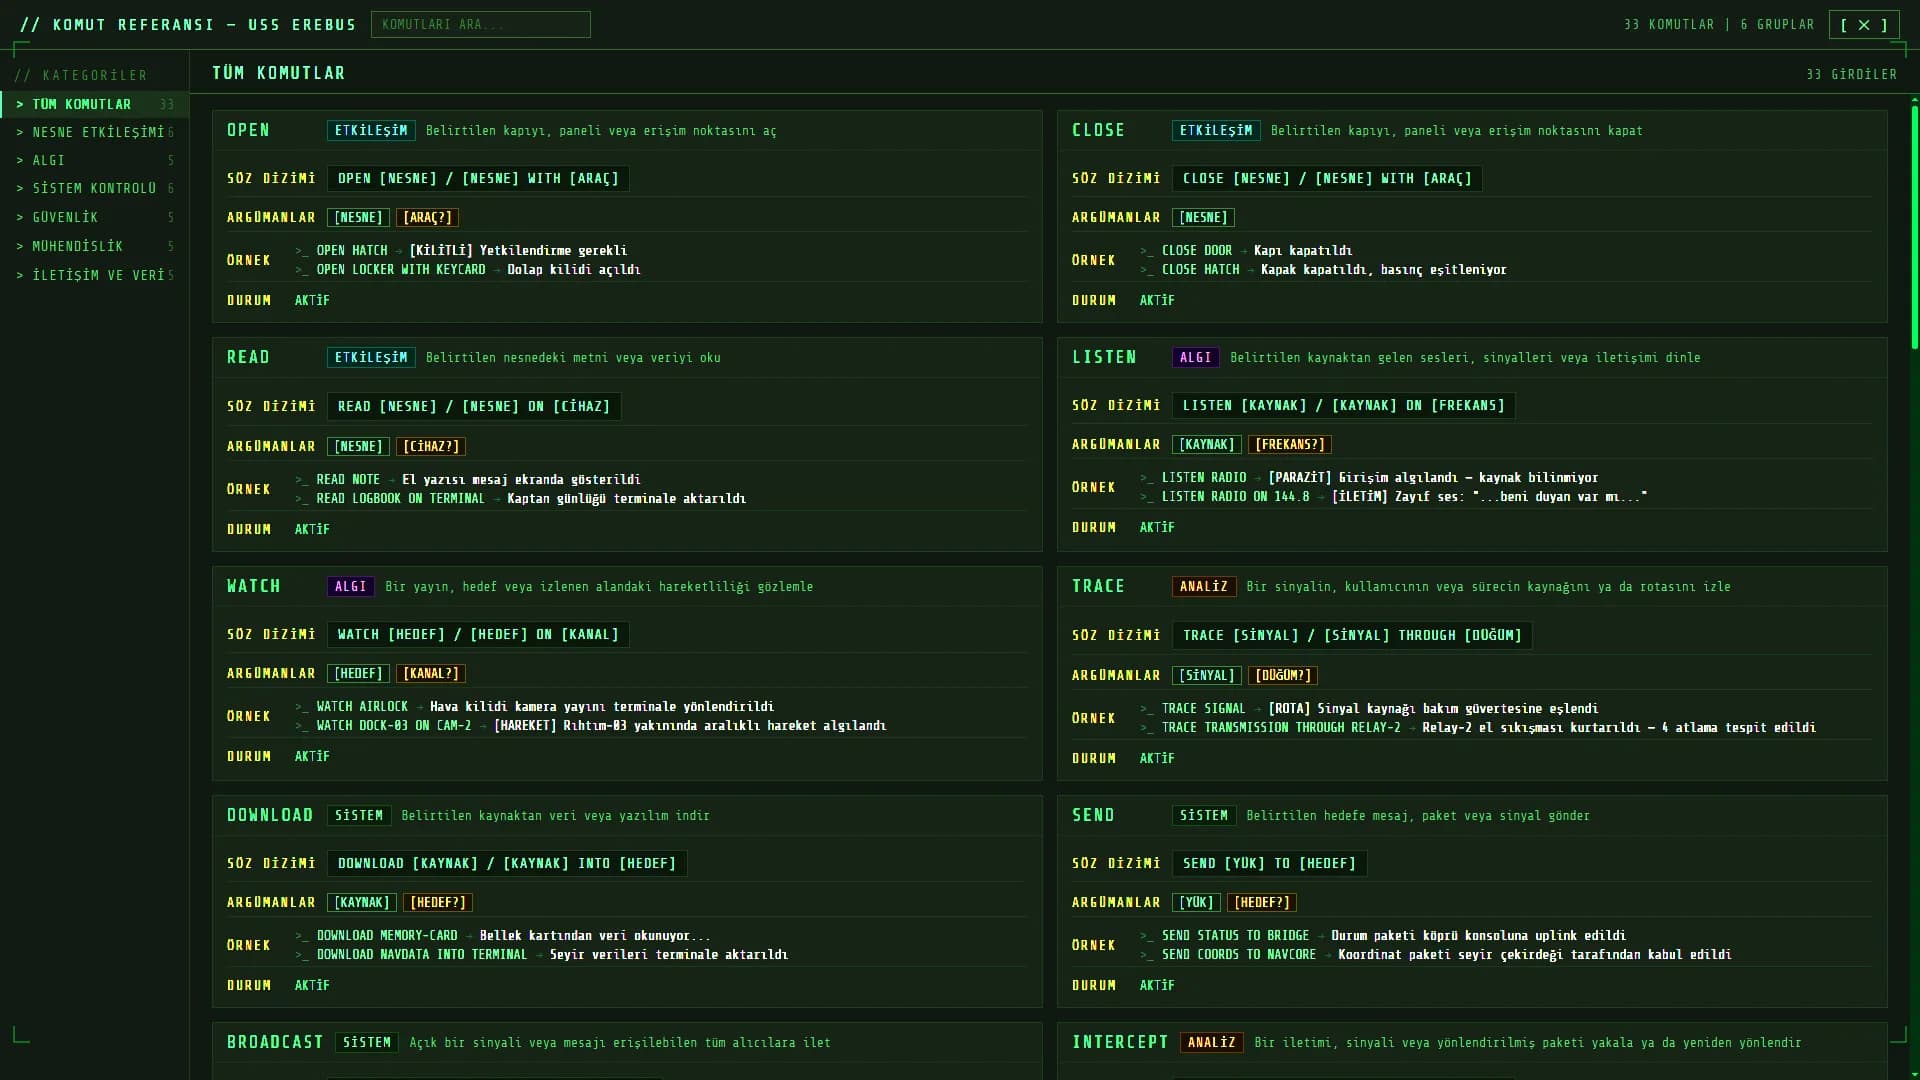1920x1080 pixels.
Task: Click syntax 'LISTEN [KAYNAK] / [KAYNAK] ON [FREKANS]'
Action: pyautogui.click(x=1343, y=405)
